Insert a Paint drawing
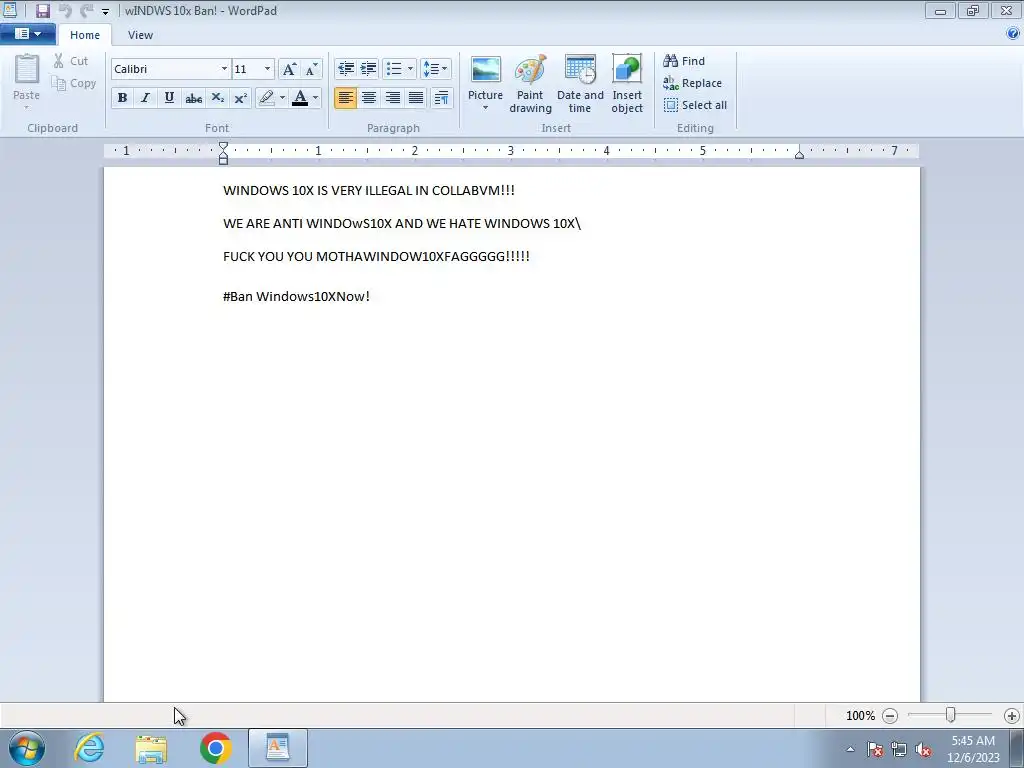This screenshot has height=768, width=1024. (530, 84)
